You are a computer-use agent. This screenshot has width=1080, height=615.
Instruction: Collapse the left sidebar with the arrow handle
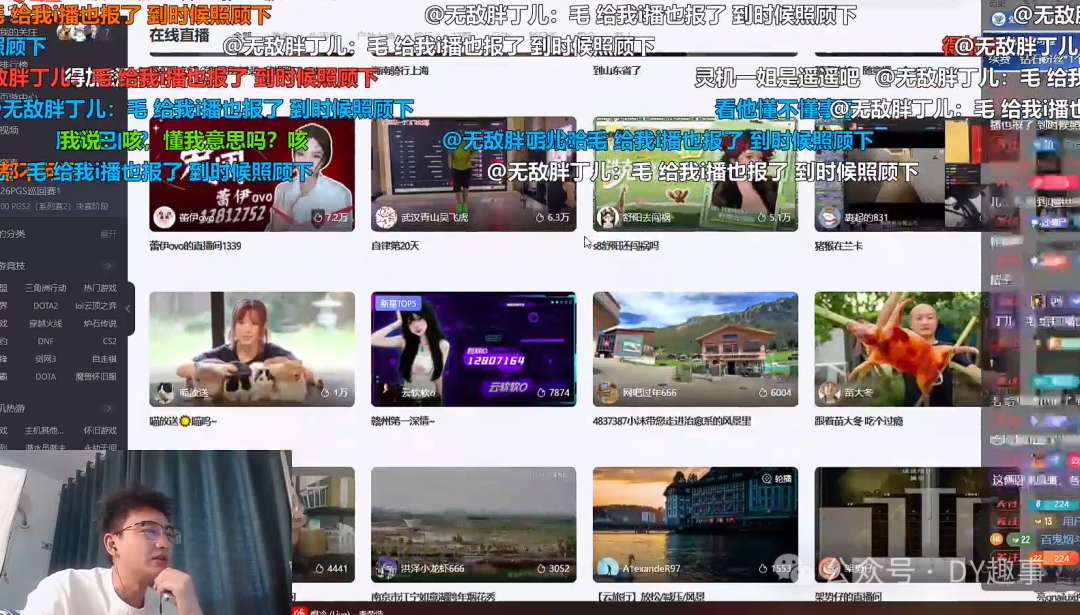[128, 309]
